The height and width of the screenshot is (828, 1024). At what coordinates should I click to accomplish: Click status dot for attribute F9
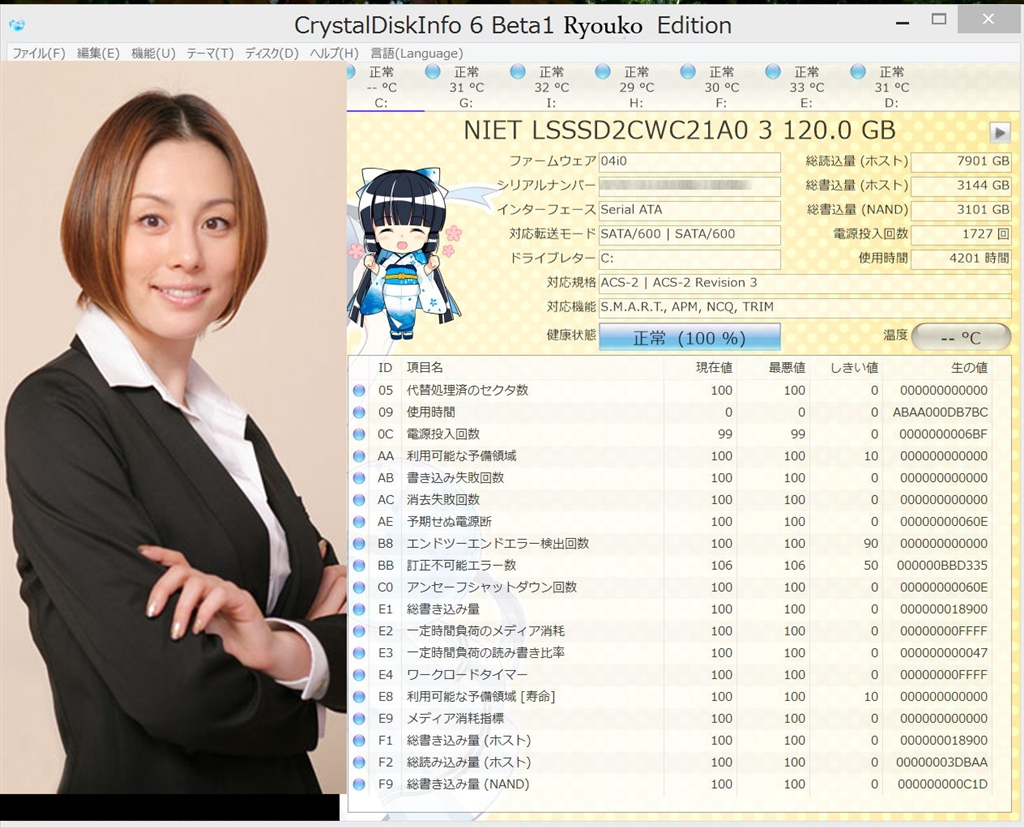coord(359,784)
